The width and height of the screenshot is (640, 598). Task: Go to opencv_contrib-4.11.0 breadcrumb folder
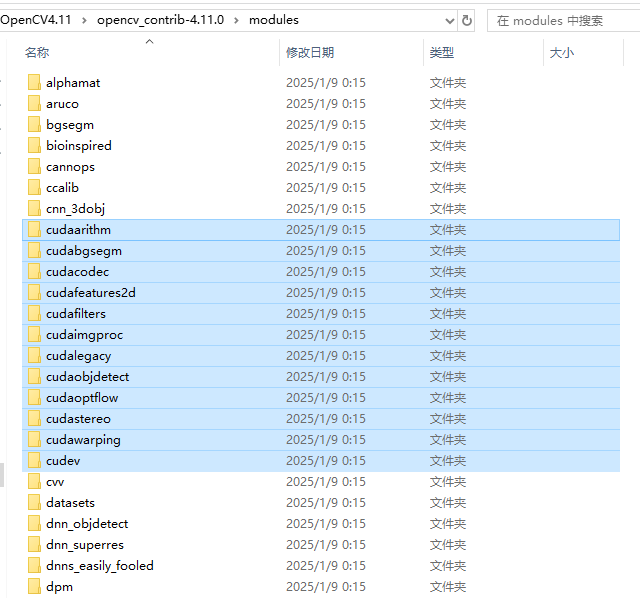pos(160,20)
